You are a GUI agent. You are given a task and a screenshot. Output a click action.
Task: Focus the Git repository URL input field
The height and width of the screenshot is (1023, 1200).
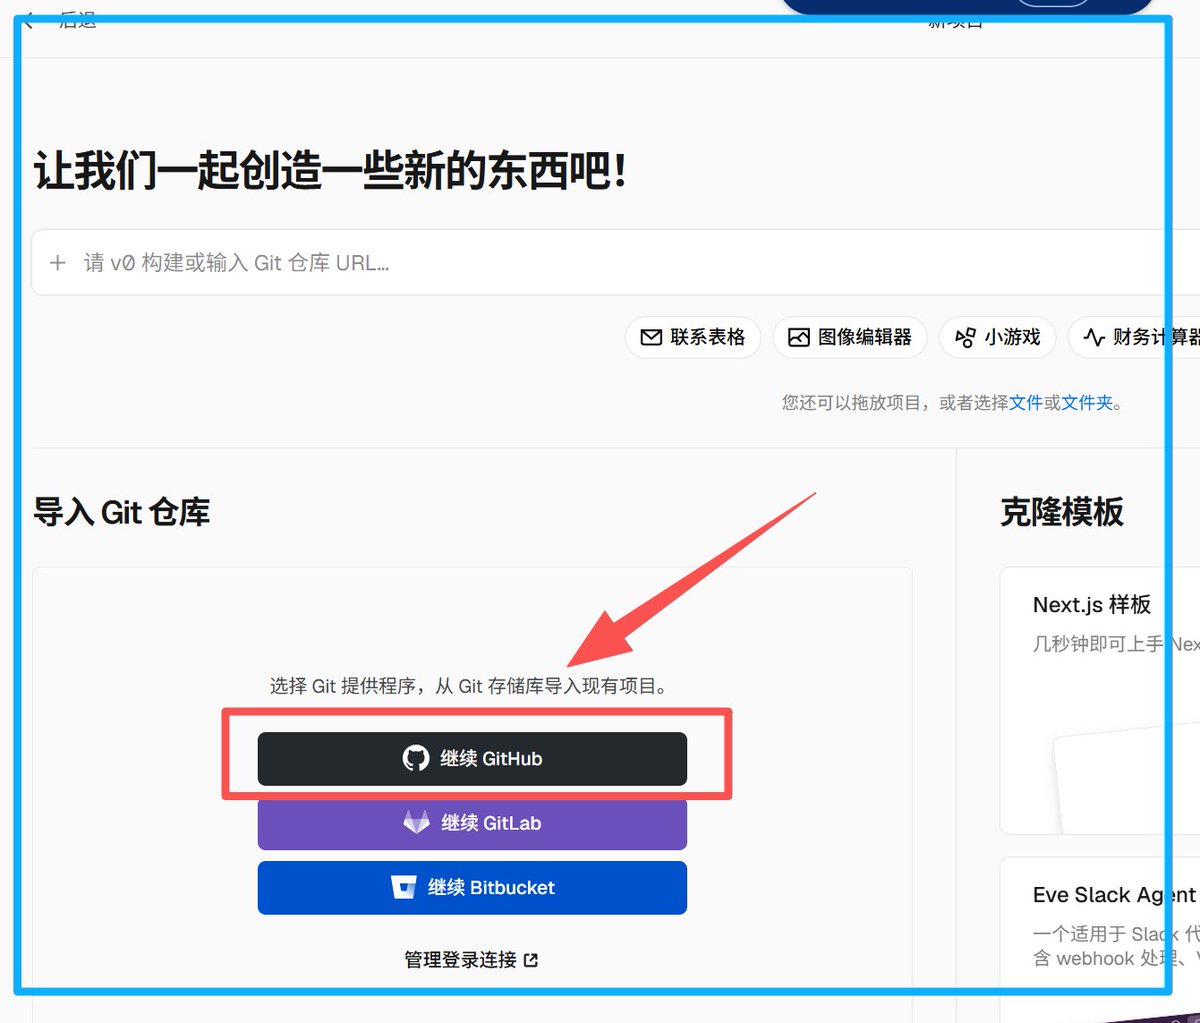[616, 262]
